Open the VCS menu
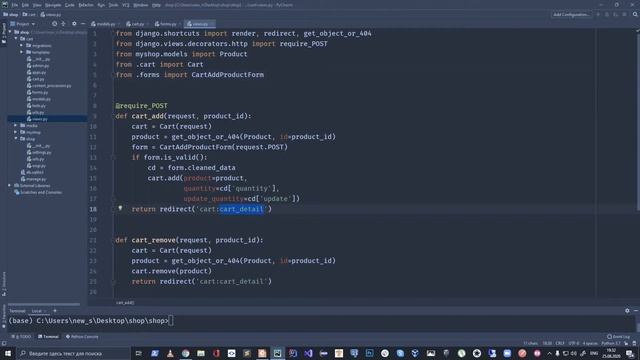This screenshot has height=360, width=640. [126, 5]
